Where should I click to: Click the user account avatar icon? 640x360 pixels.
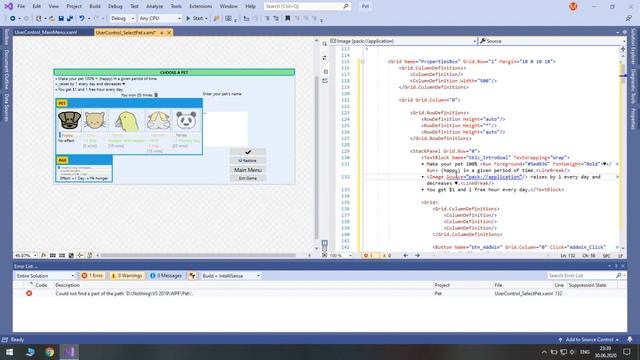click(573, 6)
